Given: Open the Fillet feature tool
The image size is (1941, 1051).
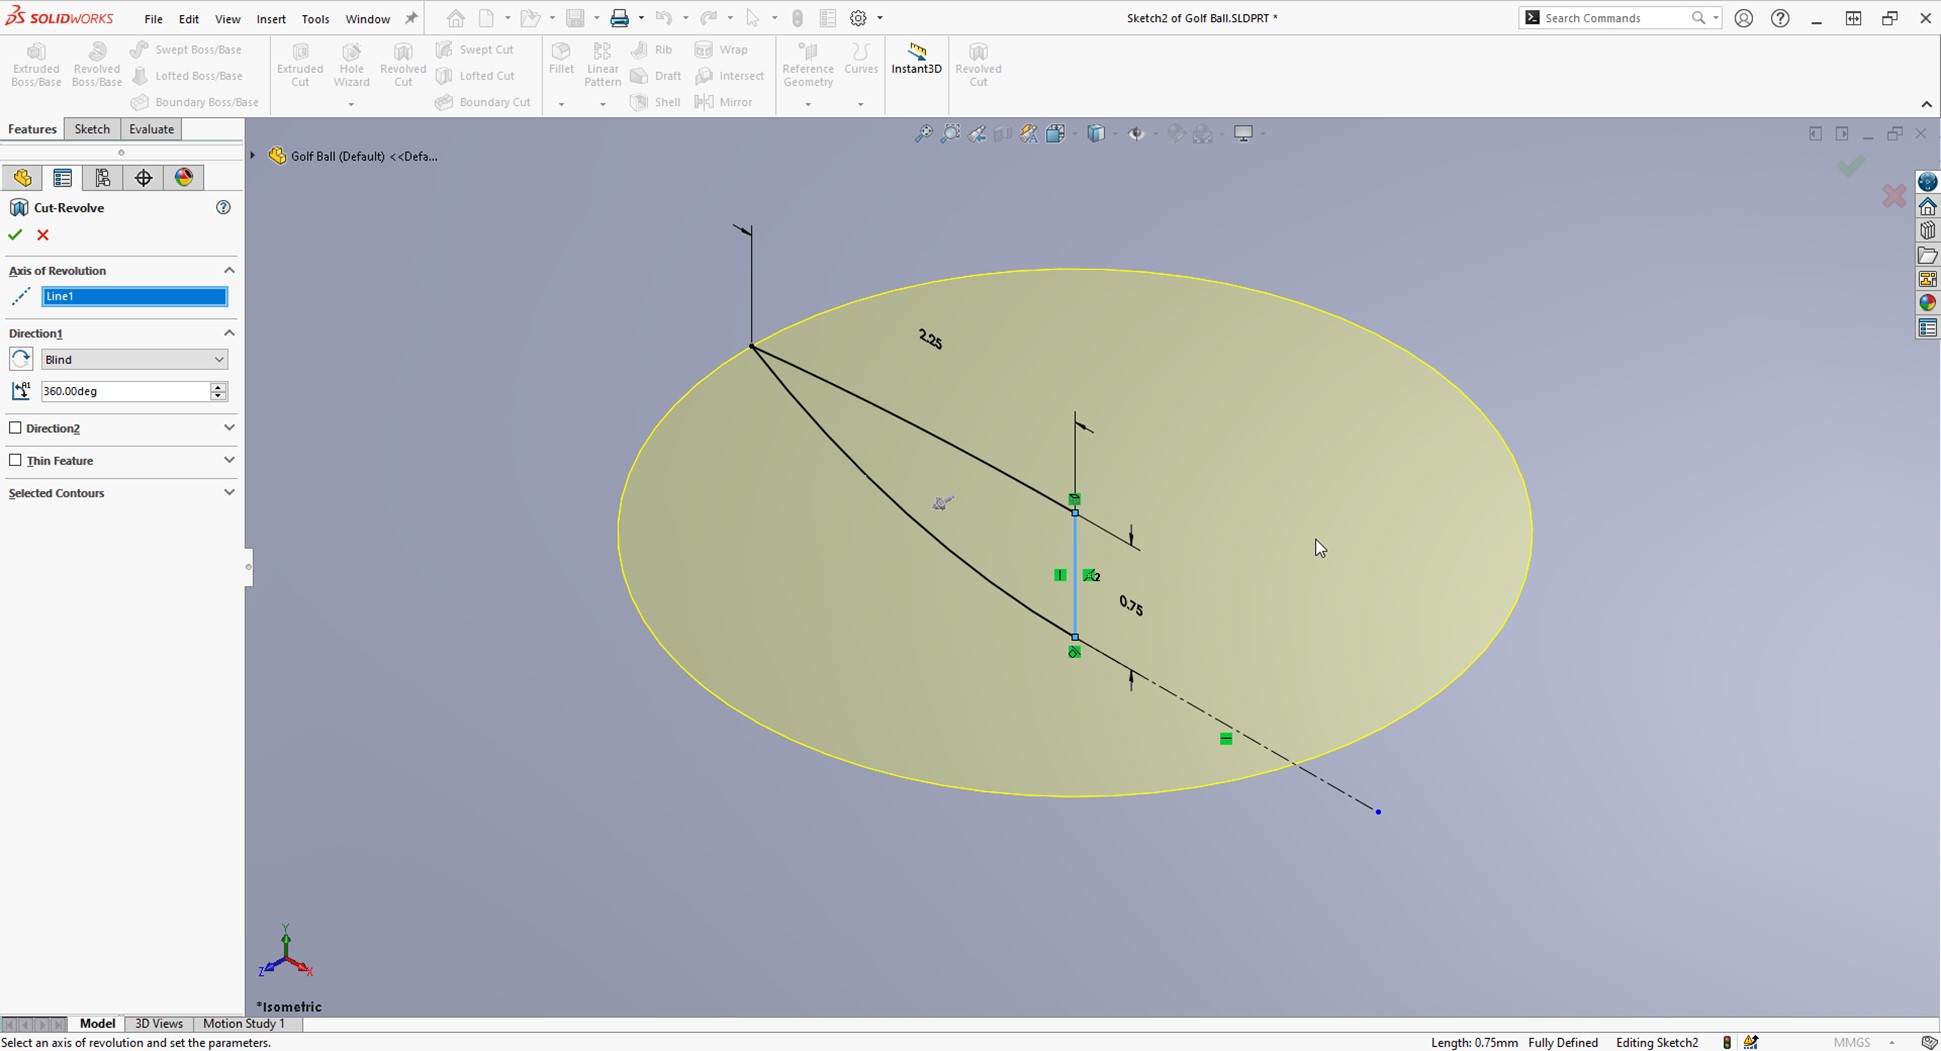Looking at the screenshot, I should [x=561, y=63].
